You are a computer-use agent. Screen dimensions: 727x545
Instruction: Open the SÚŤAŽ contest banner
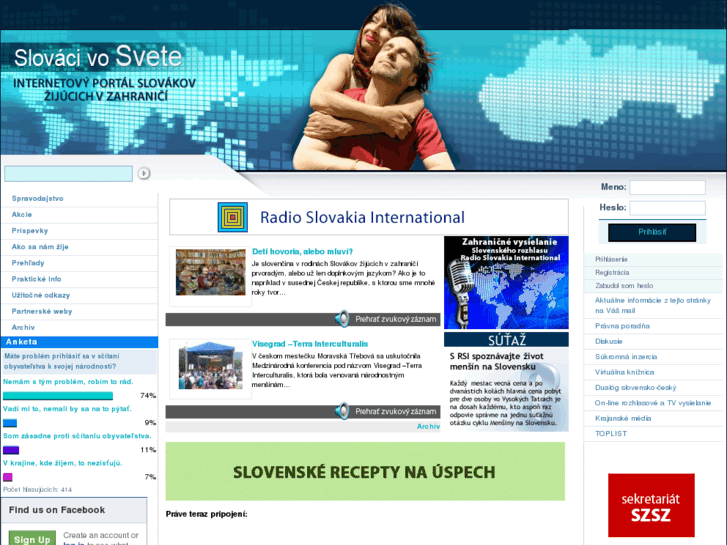click(506, 382)
